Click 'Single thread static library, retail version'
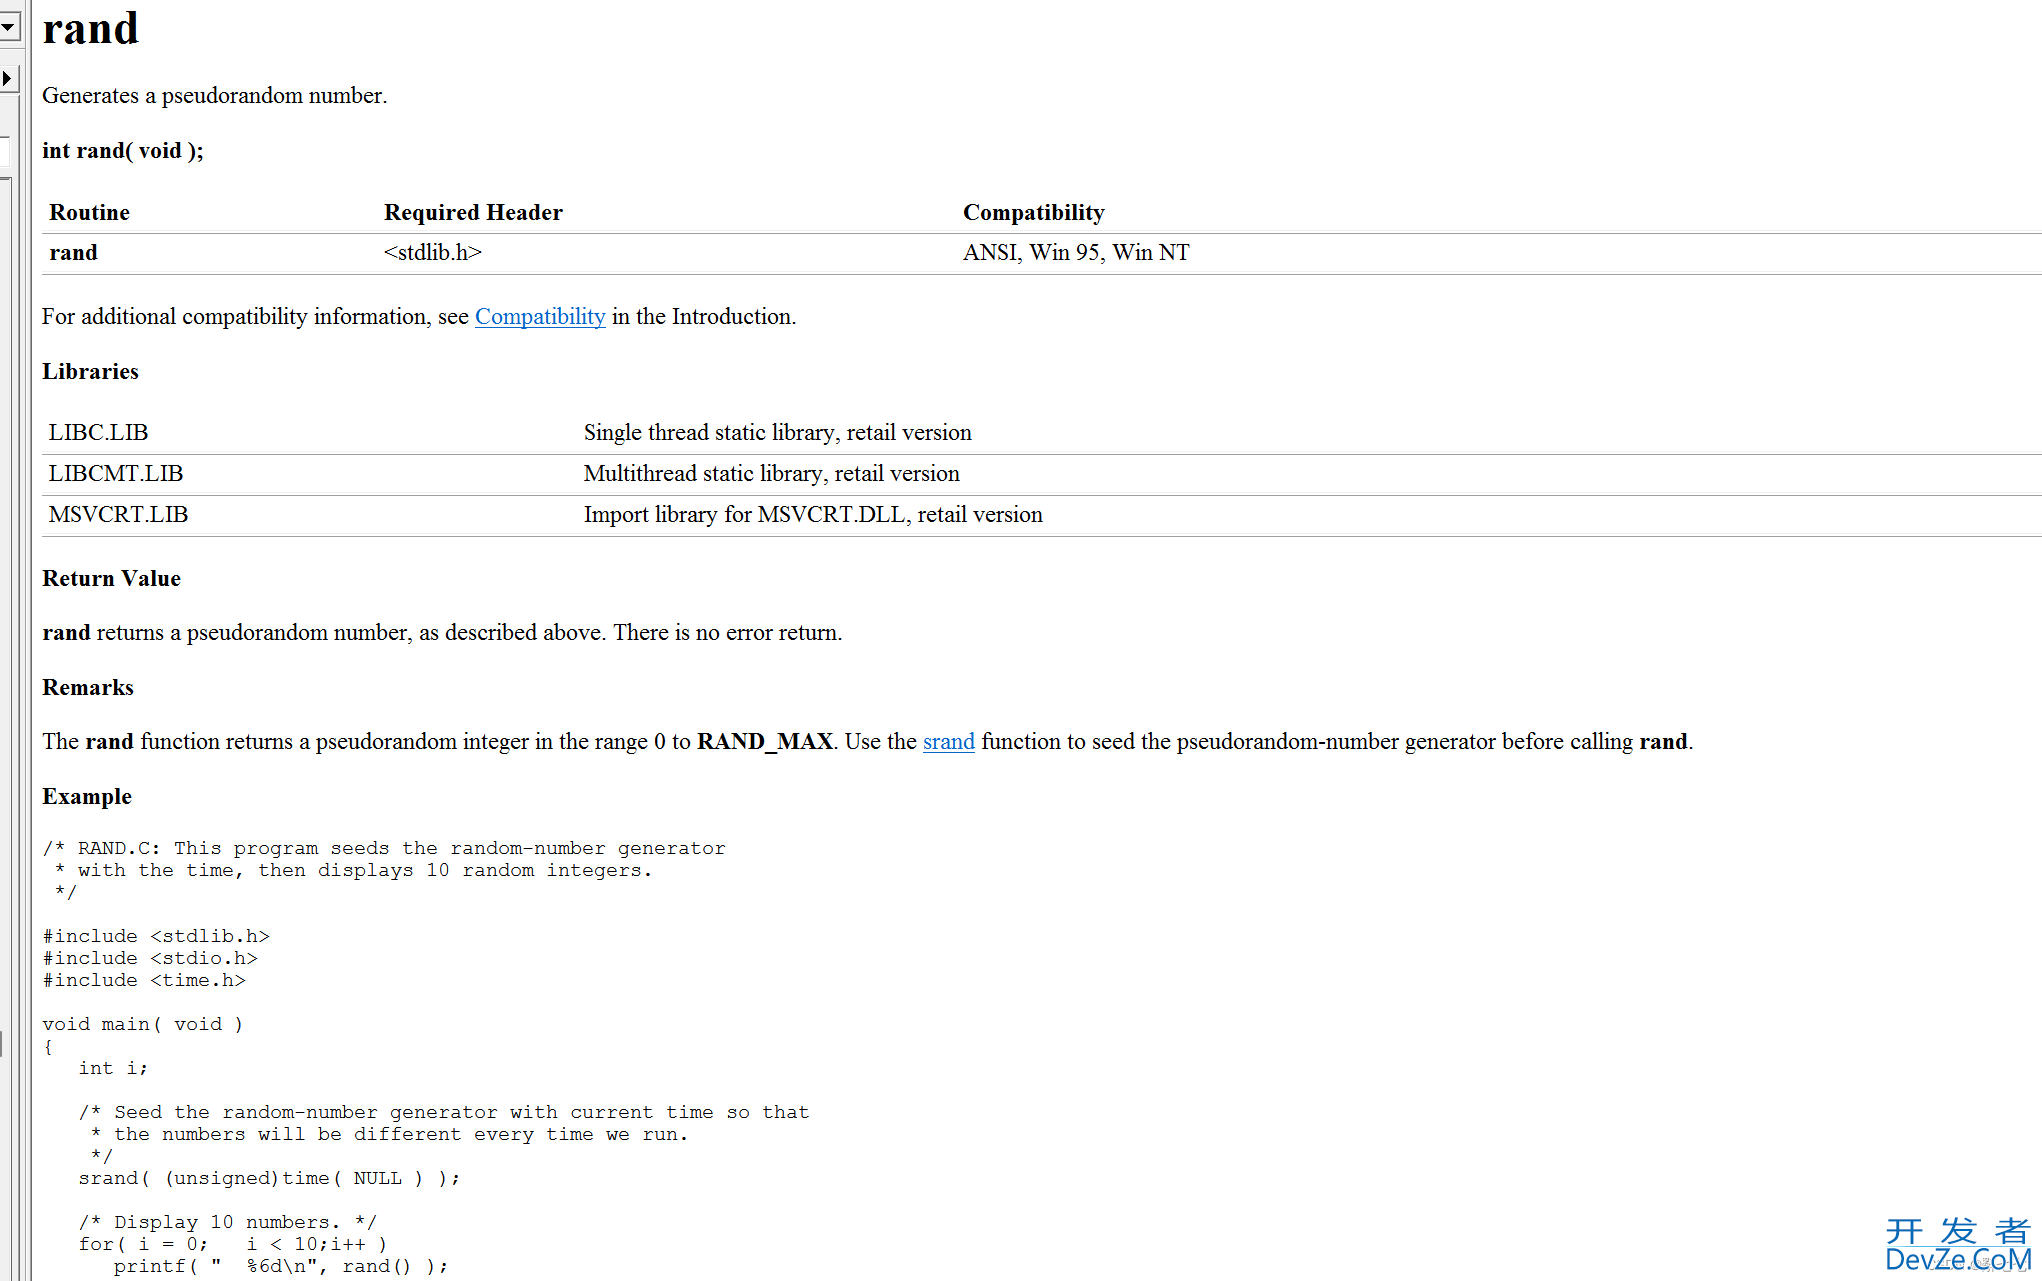This screenshot has height=1281, width=2042. click(x=777, y=433)
